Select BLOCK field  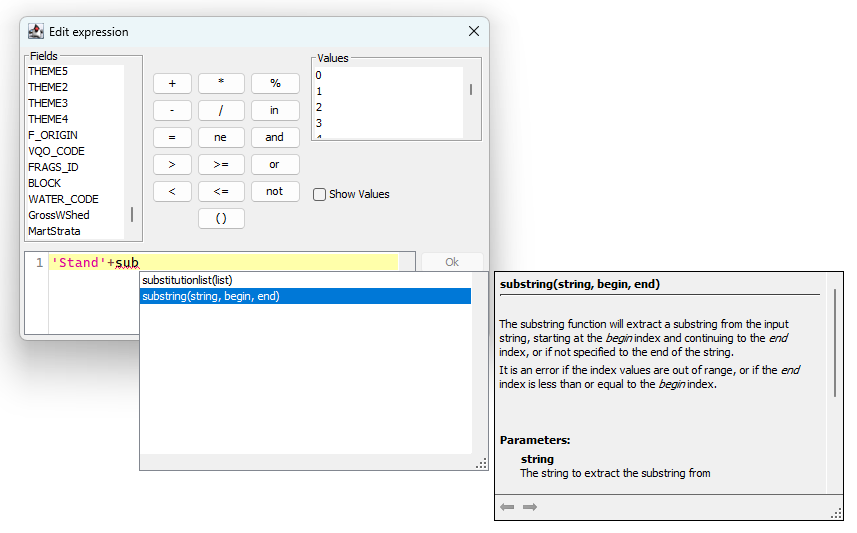(x=75, y=183)
